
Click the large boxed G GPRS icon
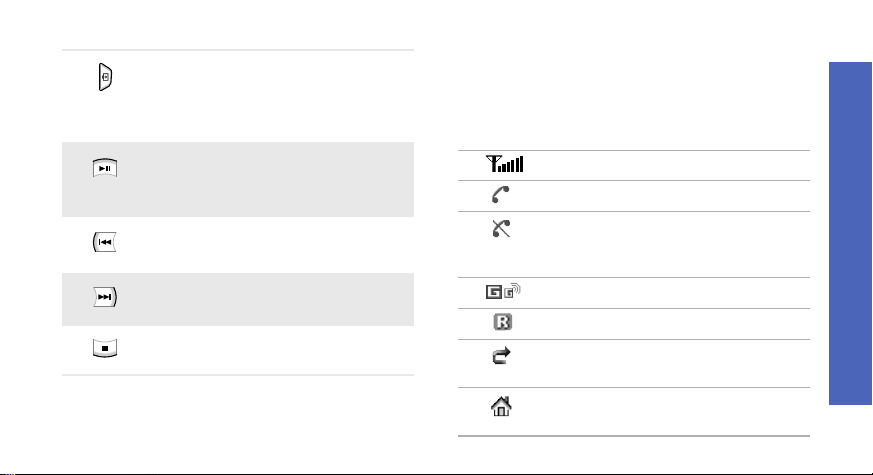[x=493, y=292]
